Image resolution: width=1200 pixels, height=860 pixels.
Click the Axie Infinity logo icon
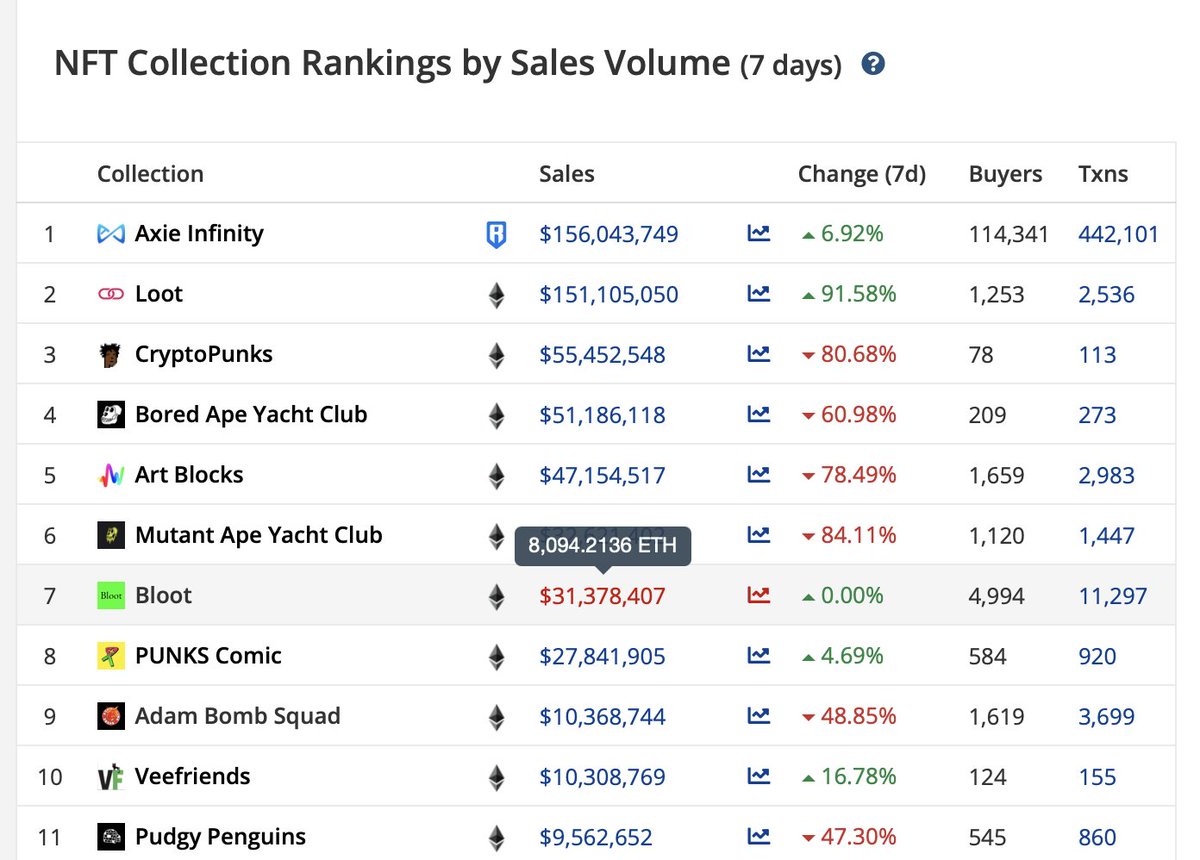[x=111, y=234]
